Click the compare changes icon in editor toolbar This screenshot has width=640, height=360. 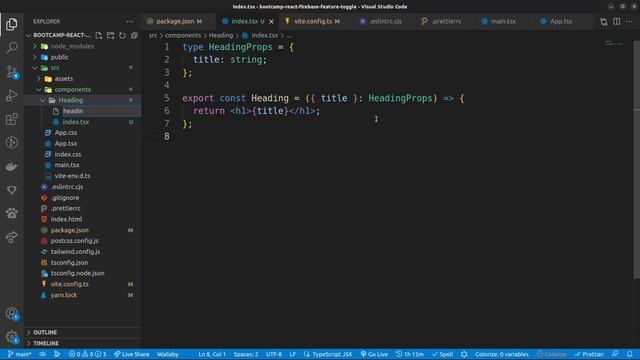click(604, 21)
